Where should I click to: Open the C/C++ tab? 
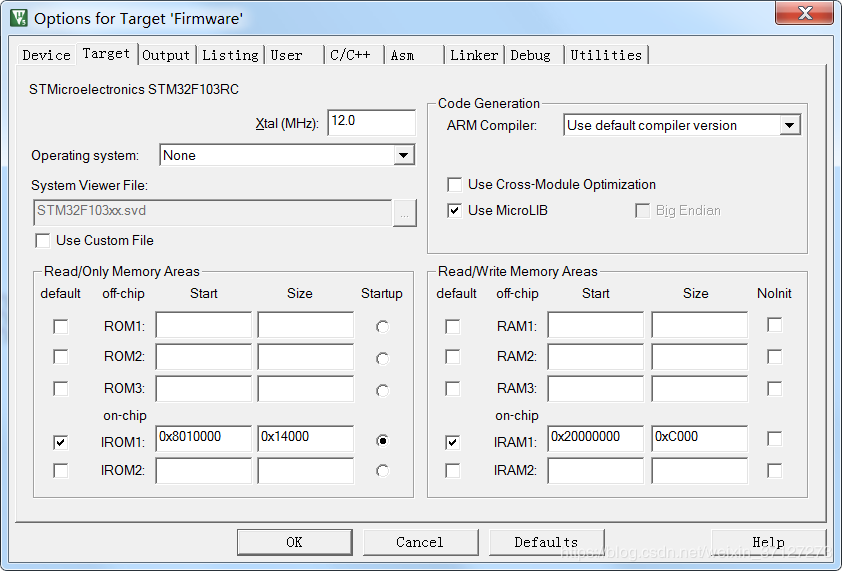point(354,55)
